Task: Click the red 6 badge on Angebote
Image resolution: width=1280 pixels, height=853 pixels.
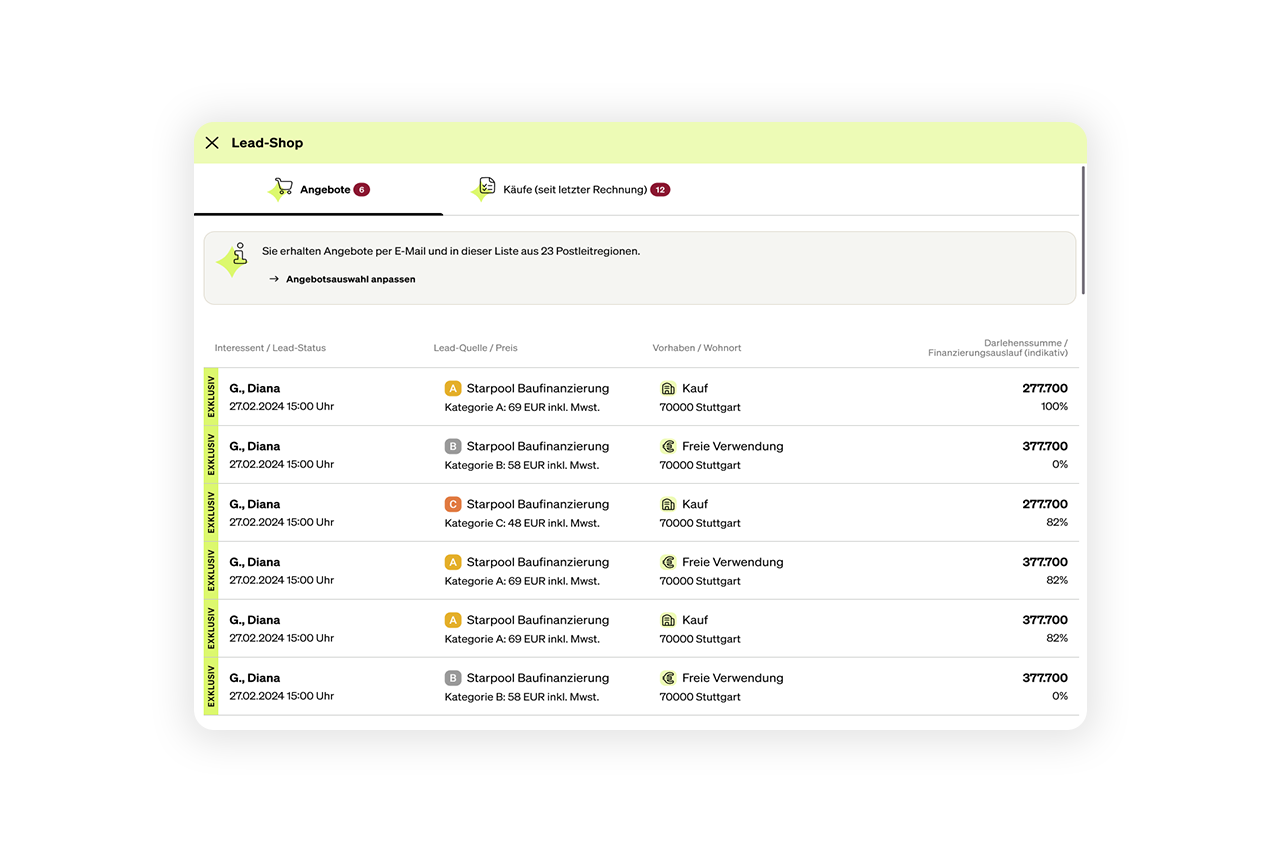Action: (361, 190)
